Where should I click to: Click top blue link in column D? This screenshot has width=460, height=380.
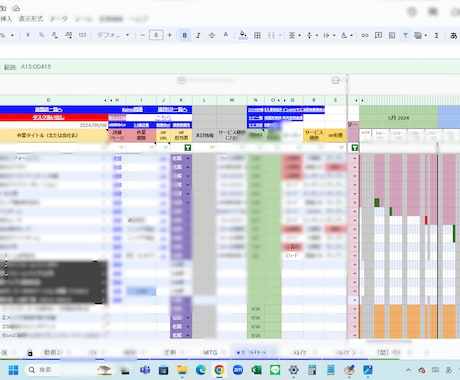click(49, 109)
